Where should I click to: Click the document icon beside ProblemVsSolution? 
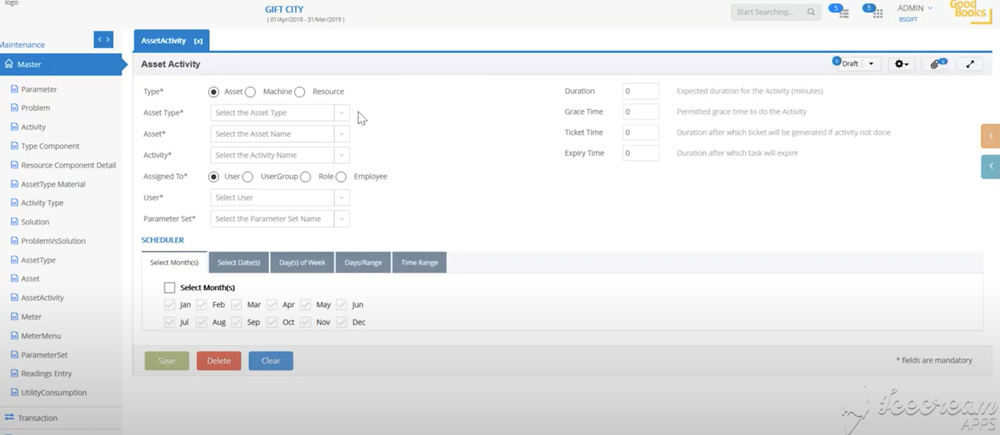15,240
